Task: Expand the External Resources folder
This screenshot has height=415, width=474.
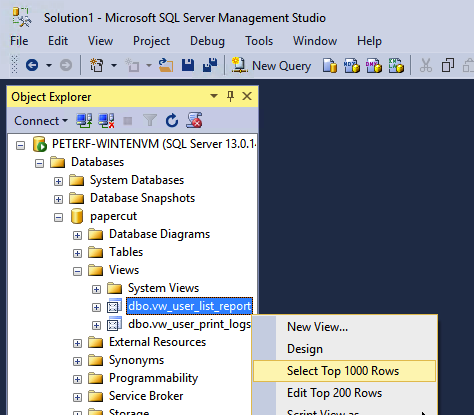Action: pyautogui.click(x=77, y=343)
